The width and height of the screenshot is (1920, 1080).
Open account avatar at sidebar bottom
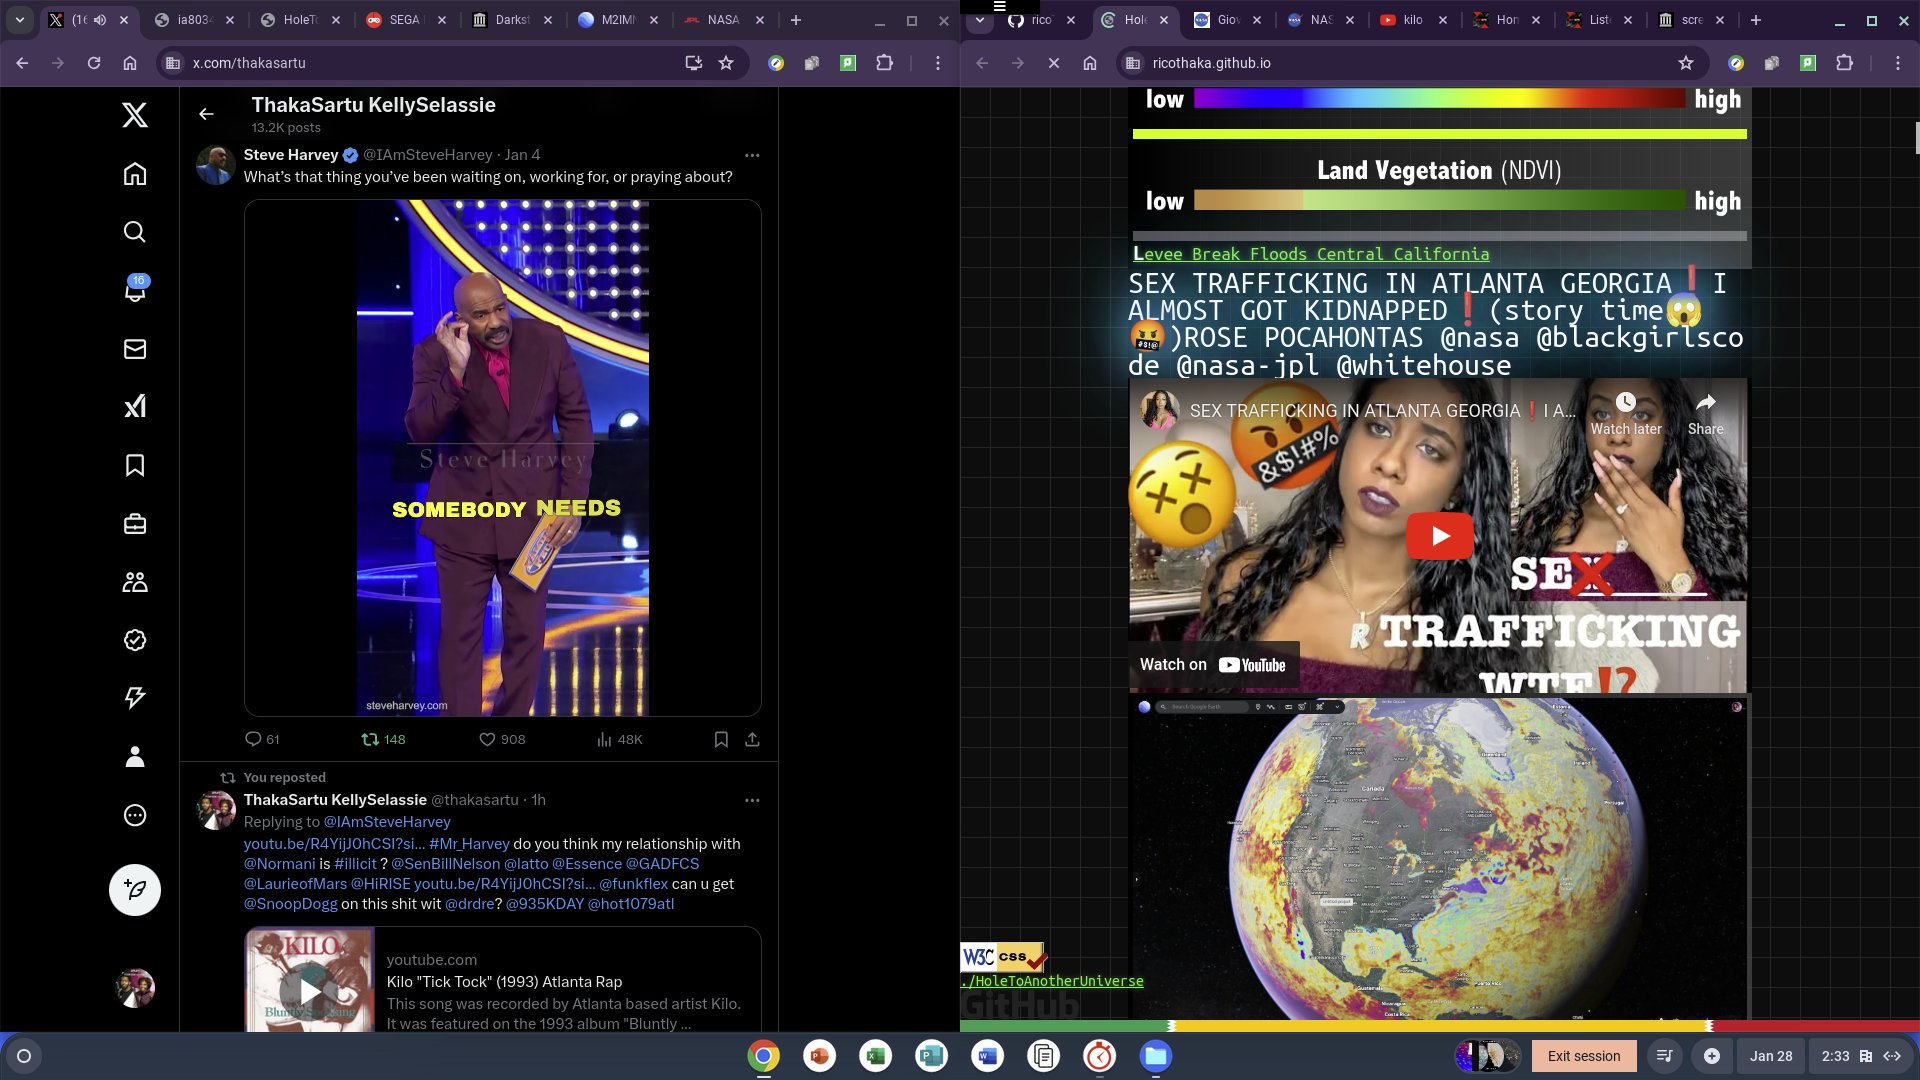tap(135, 988)
